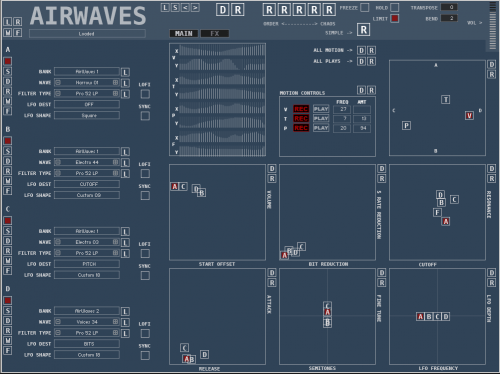Click layer D's M button
This screenshot has height=374, width=500.
(x=8, y=341)
